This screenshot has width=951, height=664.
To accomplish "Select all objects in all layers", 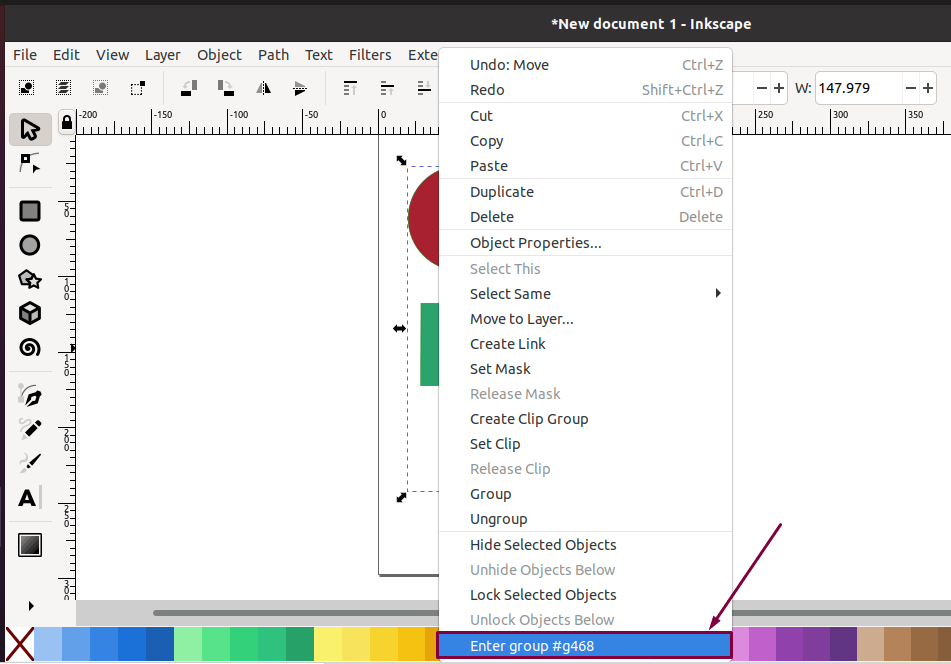I will click(62, 88).
